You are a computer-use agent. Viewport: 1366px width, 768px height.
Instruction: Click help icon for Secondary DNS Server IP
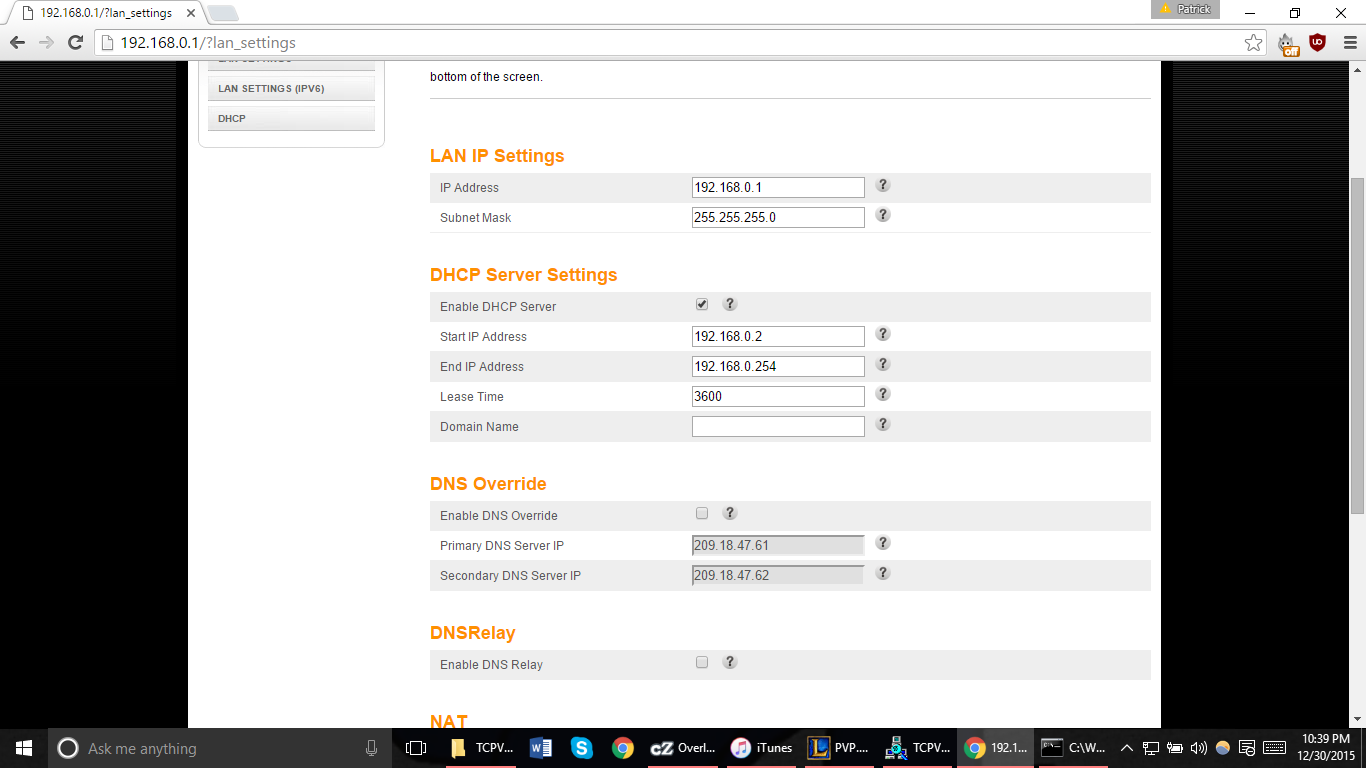pyautogui.click(x=883, y=573)
